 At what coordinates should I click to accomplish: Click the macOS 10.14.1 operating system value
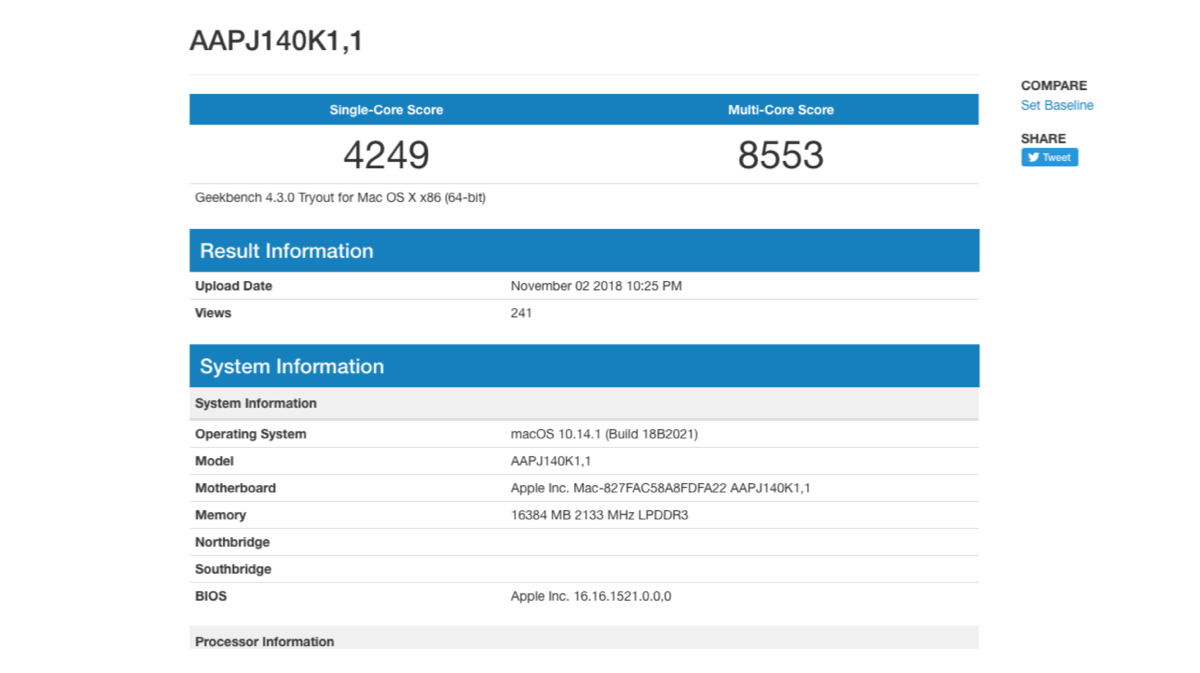(x=604, y=434)
